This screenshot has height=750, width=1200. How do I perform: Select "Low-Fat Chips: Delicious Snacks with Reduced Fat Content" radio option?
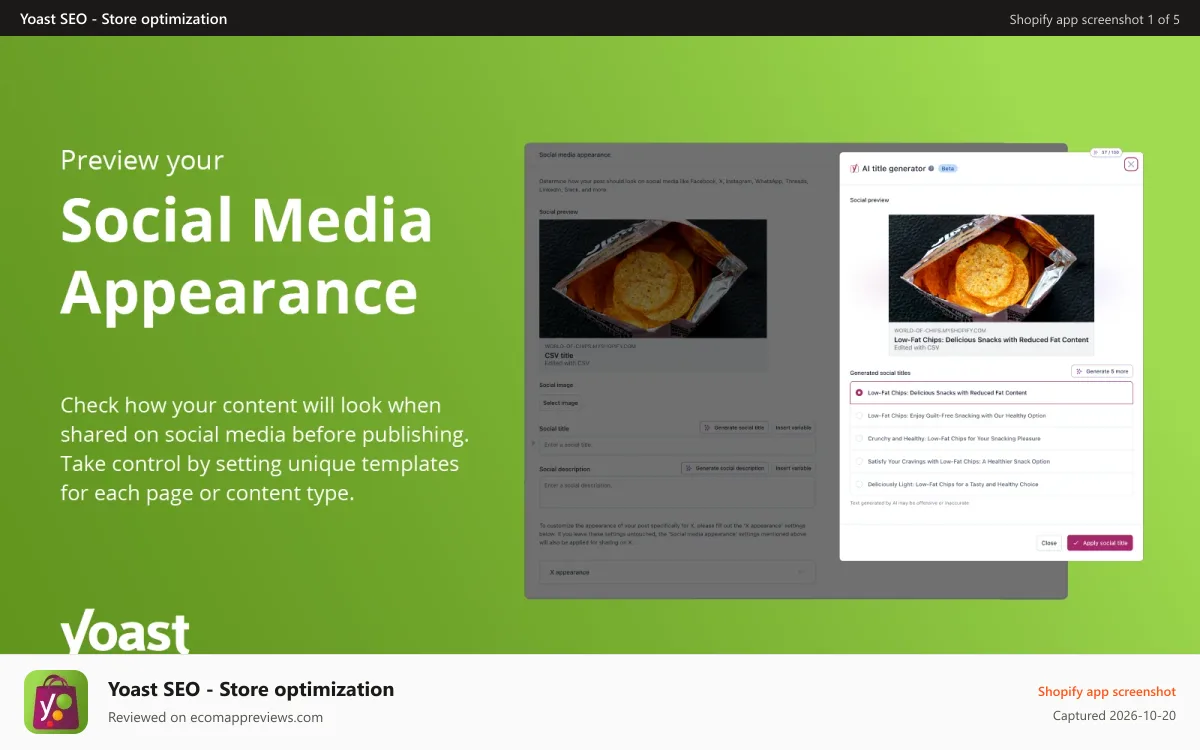[x=859, y=392]
